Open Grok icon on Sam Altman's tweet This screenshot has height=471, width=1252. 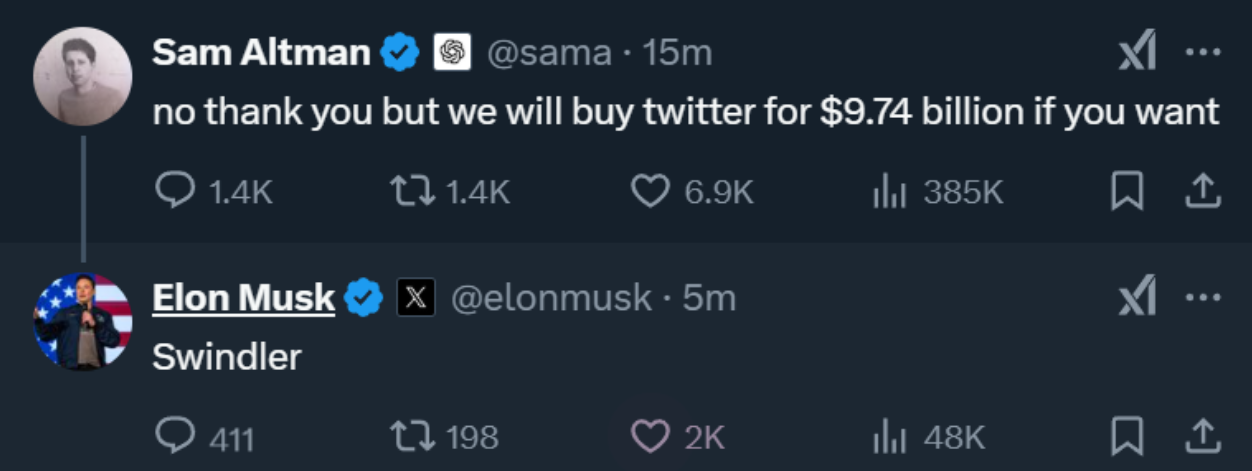coord(1137,51)
